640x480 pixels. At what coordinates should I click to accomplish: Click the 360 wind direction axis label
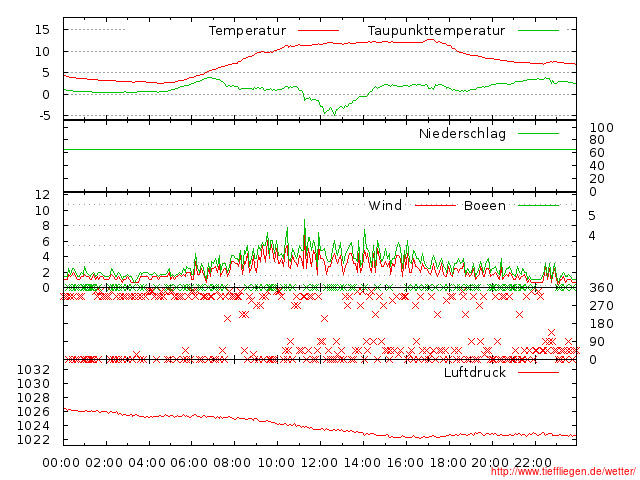coord(602,288)
